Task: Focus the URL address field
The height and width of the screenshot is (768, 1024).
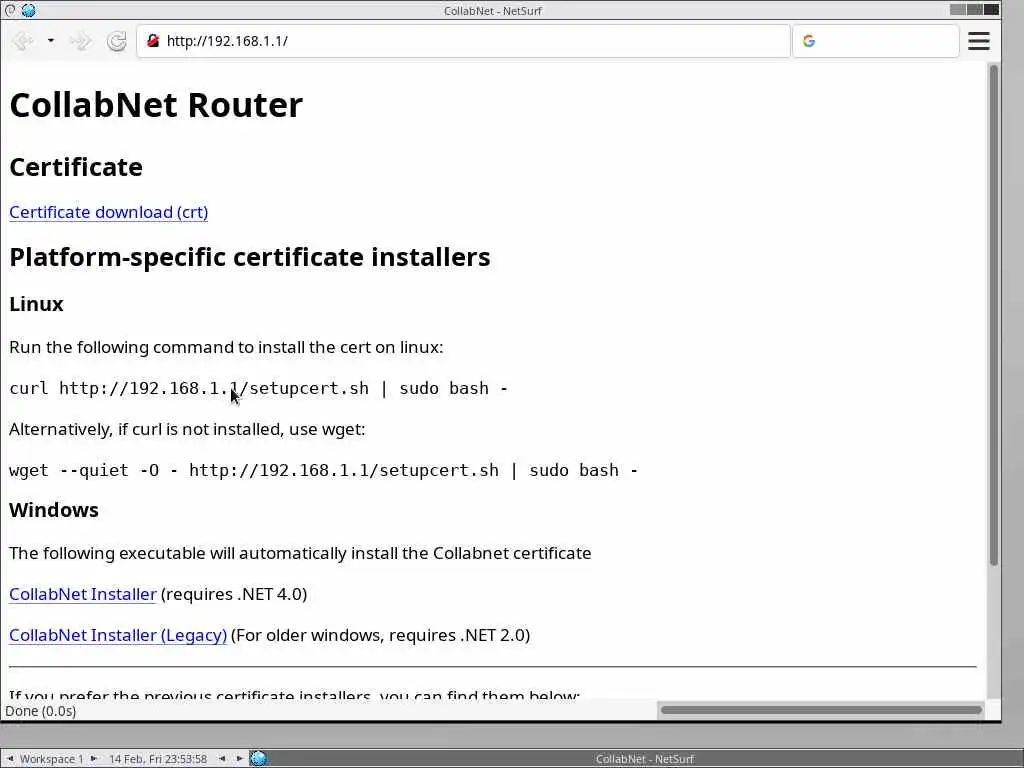Action: 463,41
